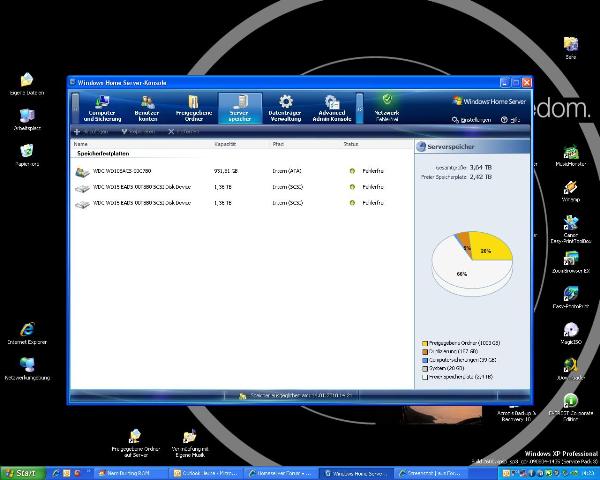The height and width of the screenshot is (480, 600).
Task: Open the Papierkorb desktop icon
Action: pos(27,155)
